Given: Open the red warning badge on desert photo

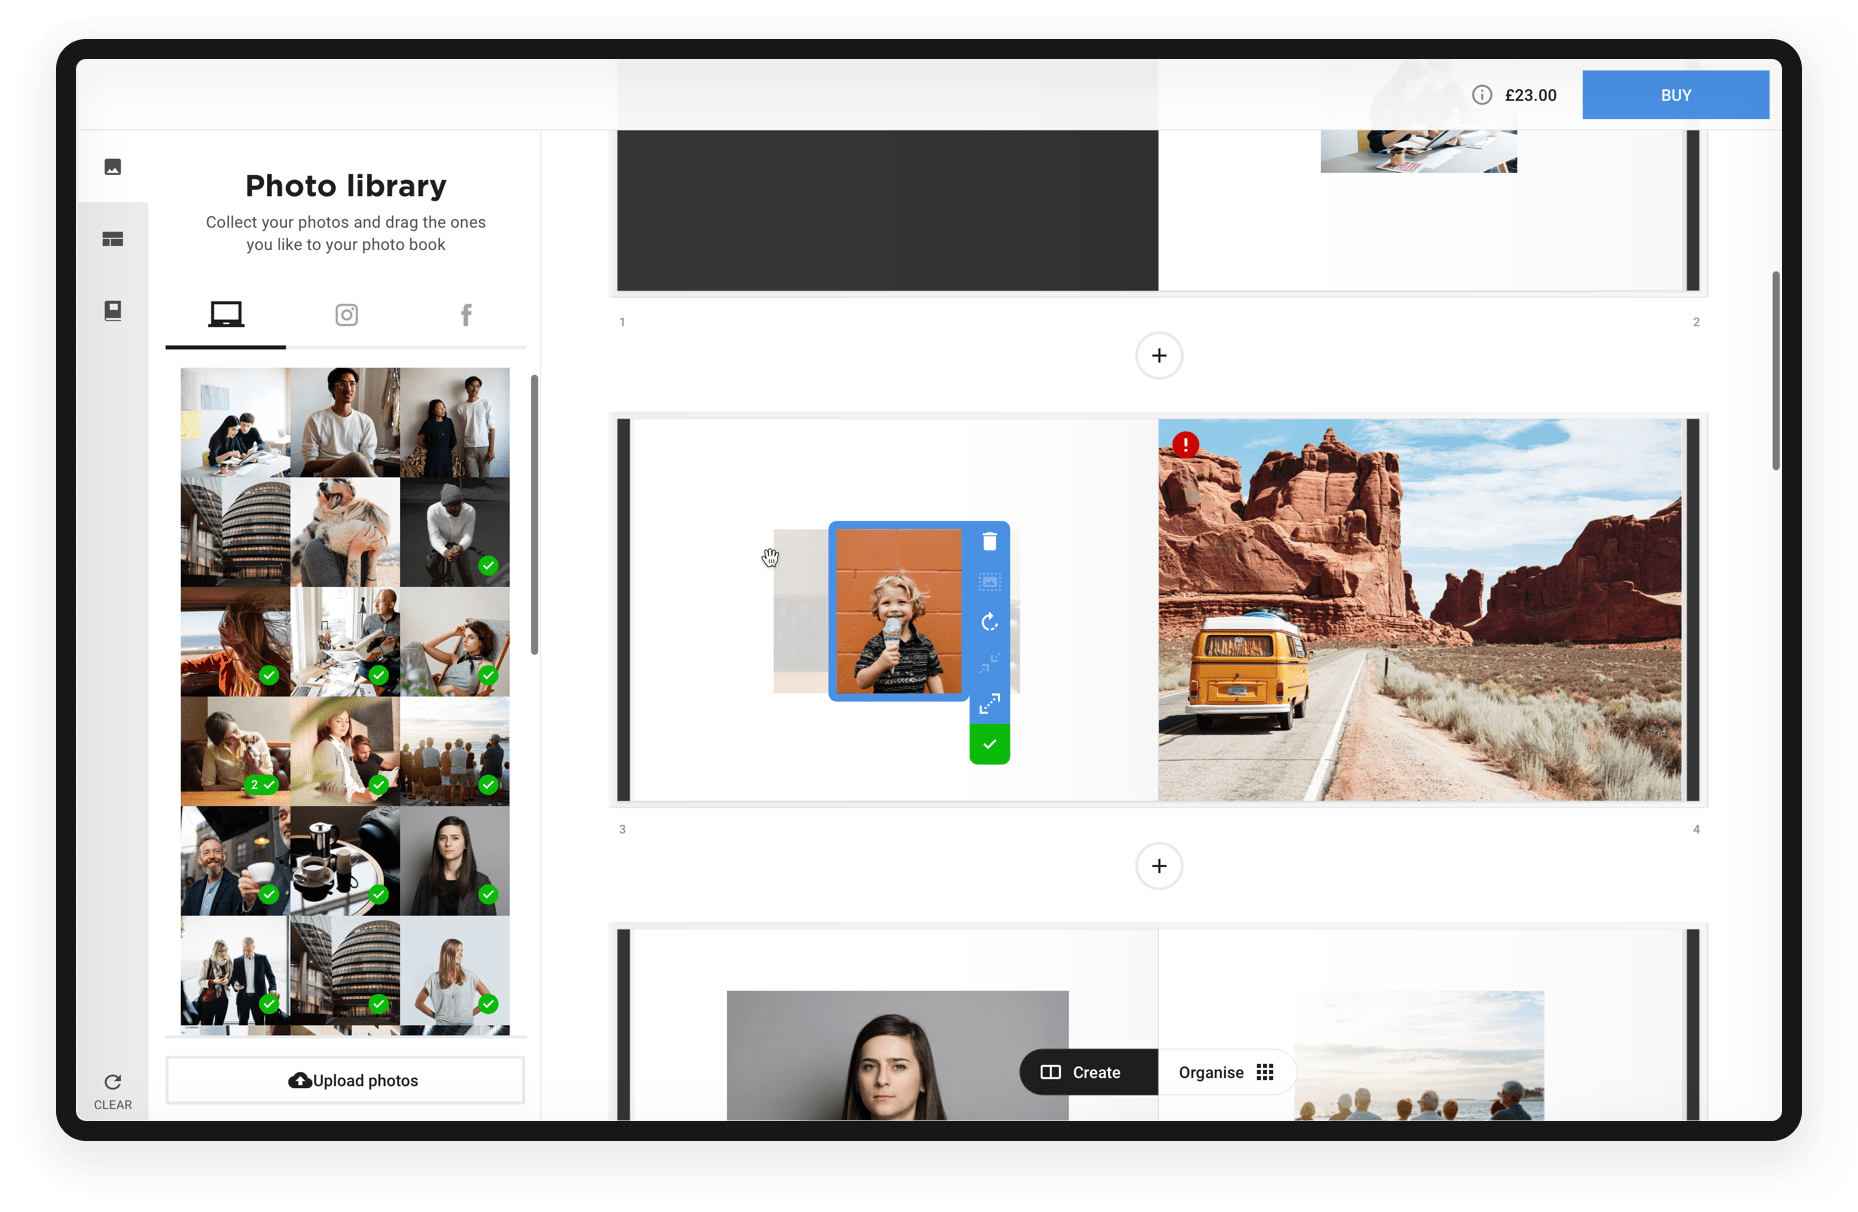Looking at the screenshot, I should click(1185, 444).
